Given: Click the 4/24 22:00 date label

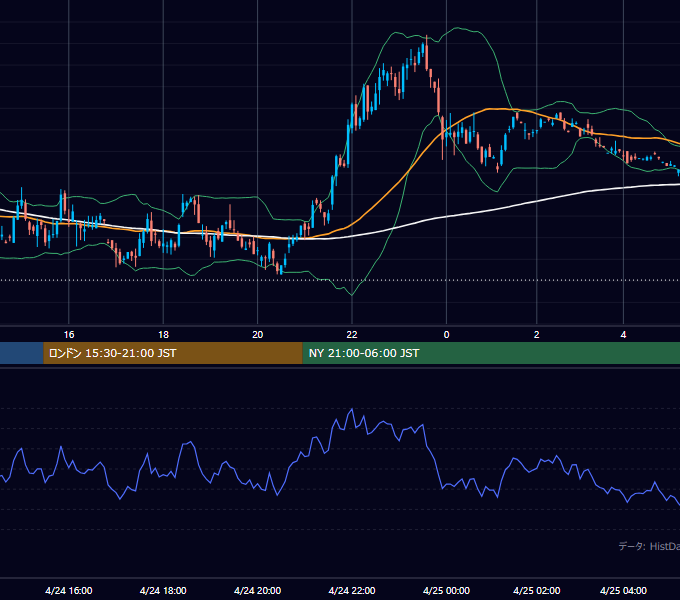Looking at the screenshot, I should click(352, 590).
